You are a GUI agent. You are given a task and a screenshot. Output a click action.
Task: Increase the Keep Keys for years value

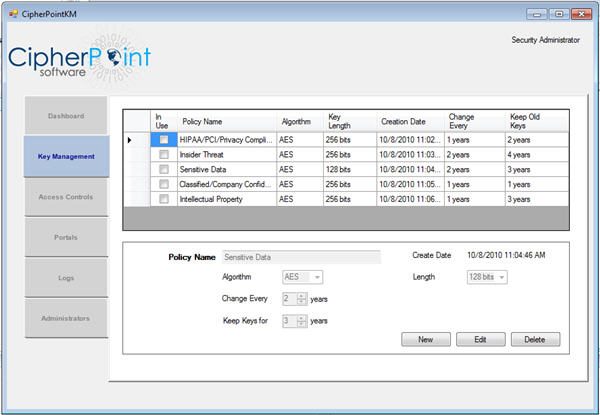coord(302,318)
